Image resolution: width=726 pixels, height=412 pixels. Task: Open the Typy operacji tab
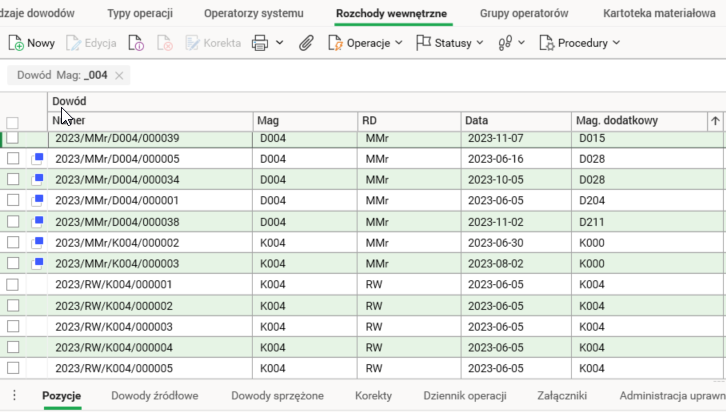[140, 13]
